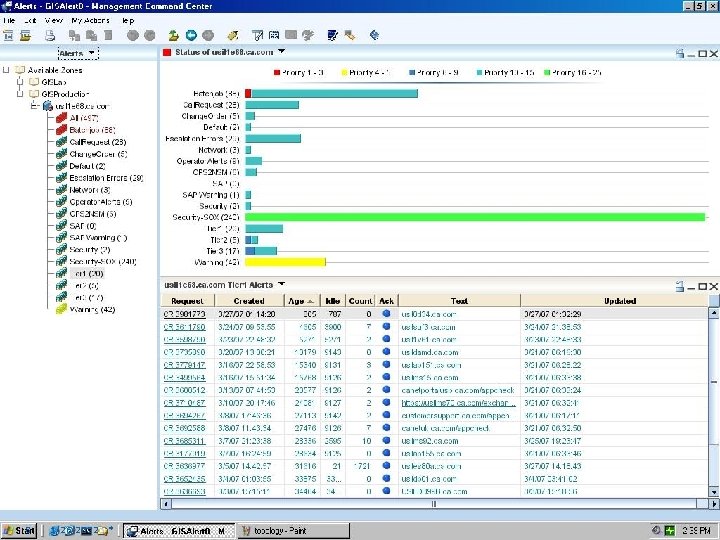This screenshot has height=540, width=720.
Task: Open the File menu
Action: (x=9, y=21)
